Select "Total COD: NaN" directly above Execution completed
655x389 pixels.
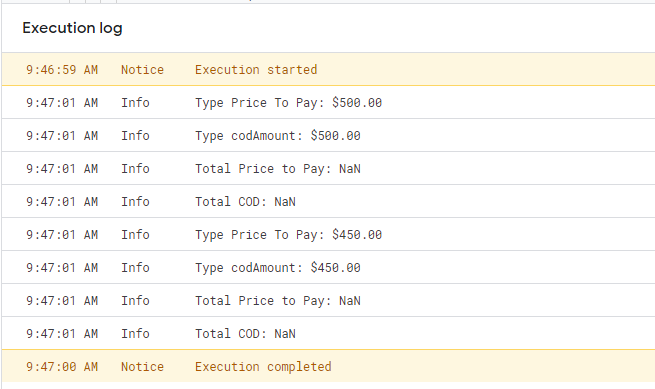(245, 334)
